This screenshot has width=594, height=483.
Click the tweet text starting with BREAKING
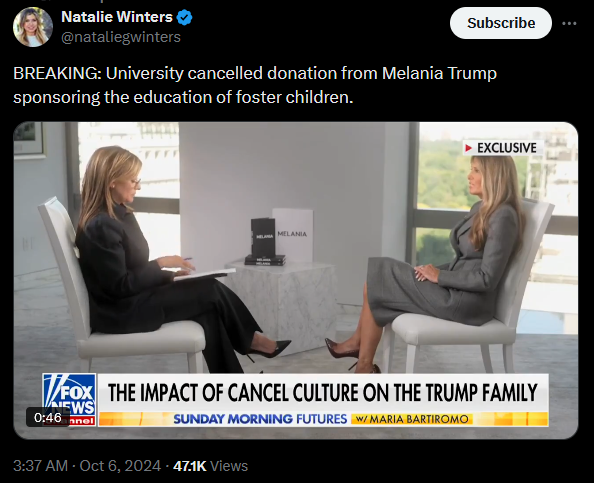point(255,85)
